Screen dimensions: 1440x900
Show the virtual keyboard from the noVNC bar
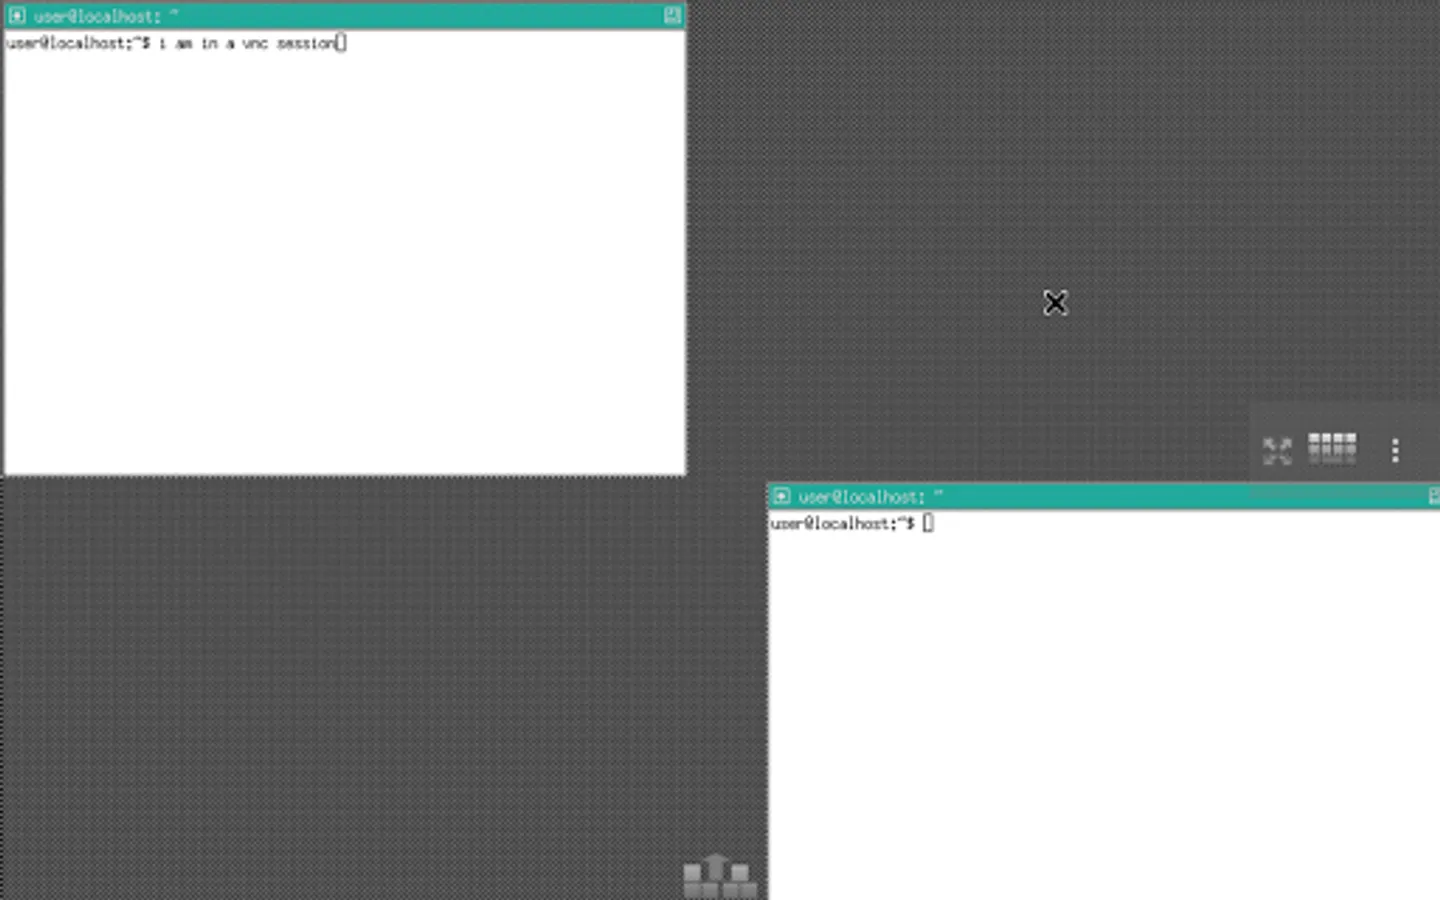[x=1332, y=450]
